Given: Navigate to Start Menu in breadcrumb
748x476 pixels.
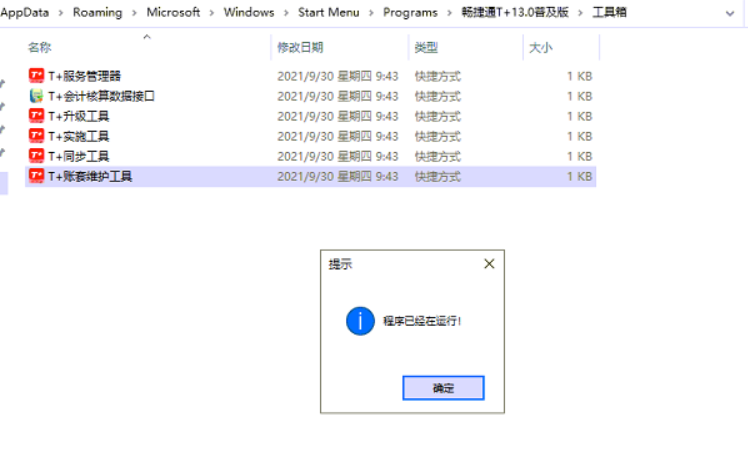Looking at the screenshot, I should point(329,12).
